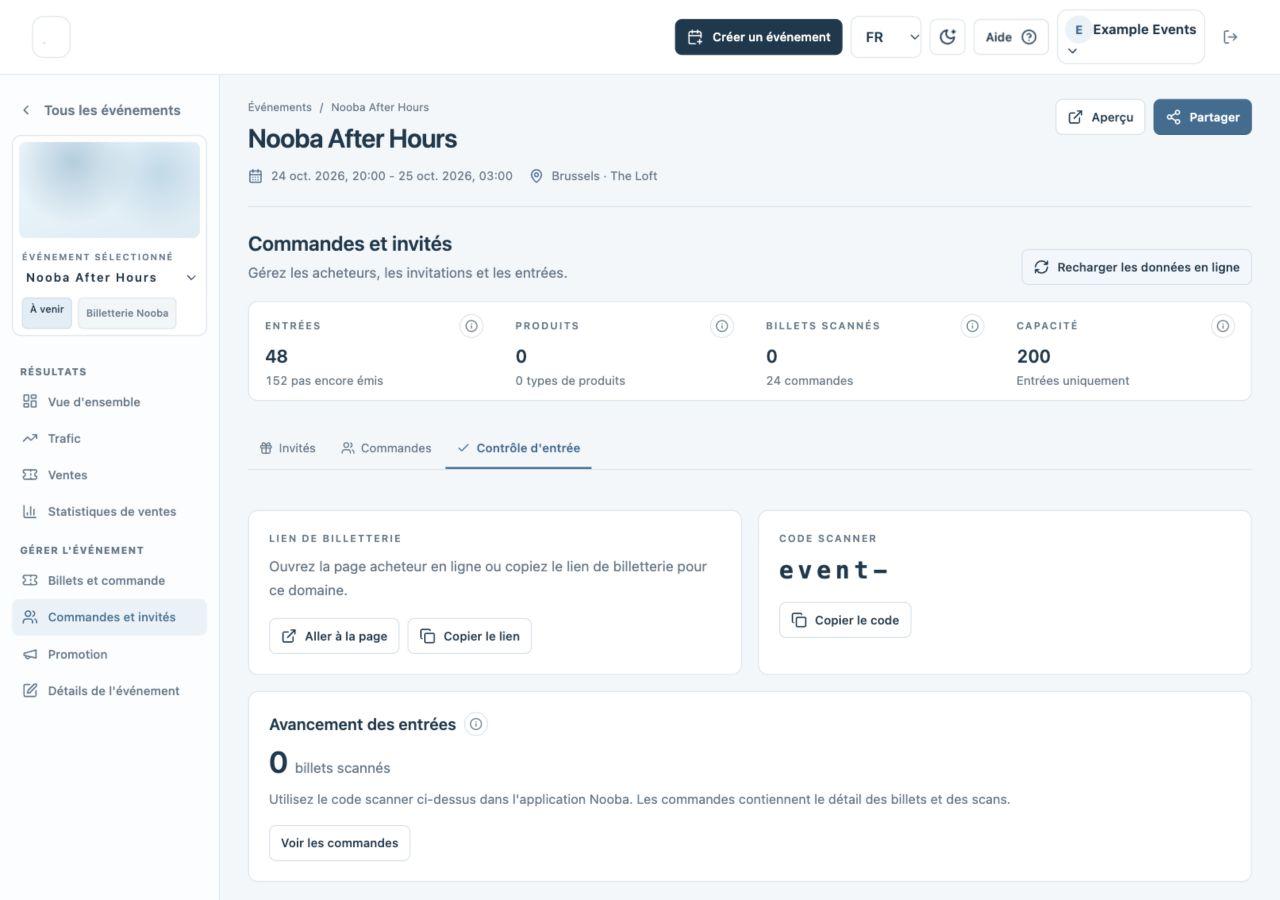
Task: Click Recharger les données en ligne
Action: point(1136,267)
